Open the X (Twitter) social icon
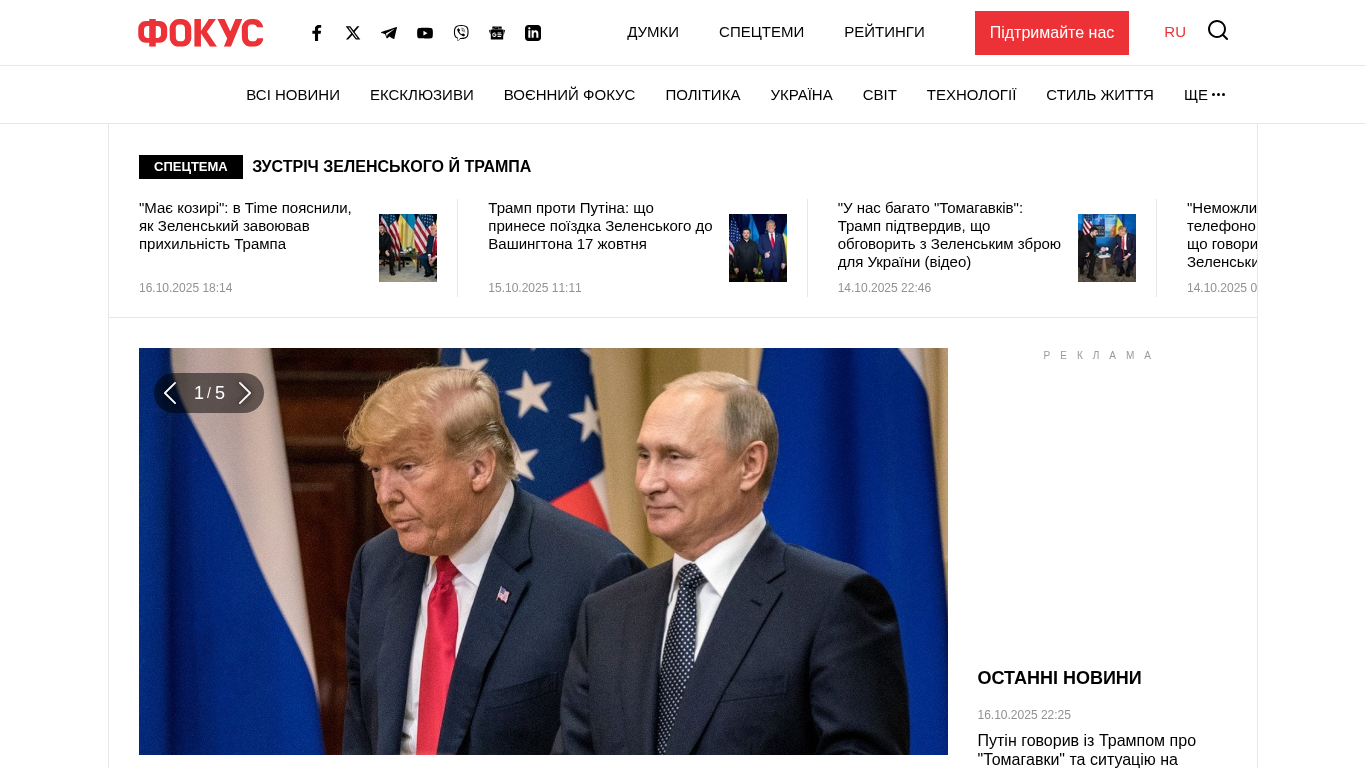Image resolution: width=1366 pixels, height=768 pixels. pos(353,33)
